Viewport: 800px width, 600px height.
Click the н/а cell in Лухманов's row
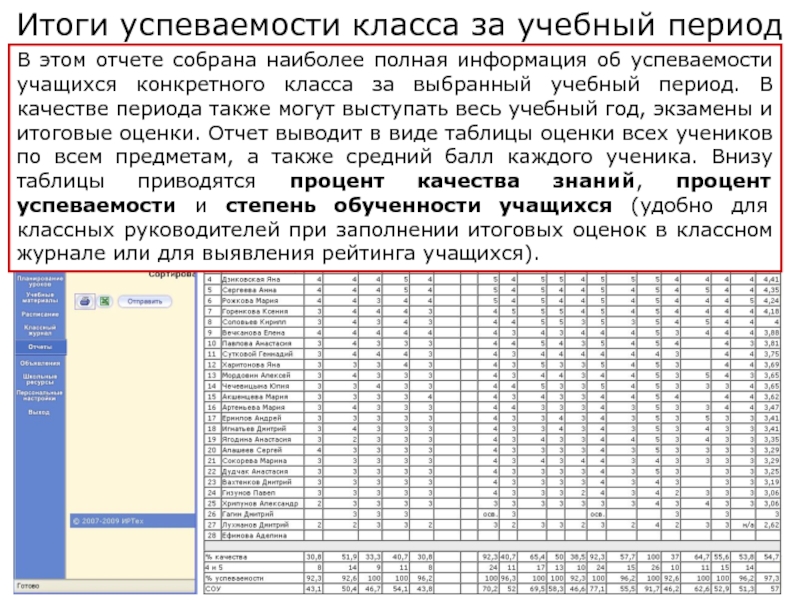pos(748,525)
